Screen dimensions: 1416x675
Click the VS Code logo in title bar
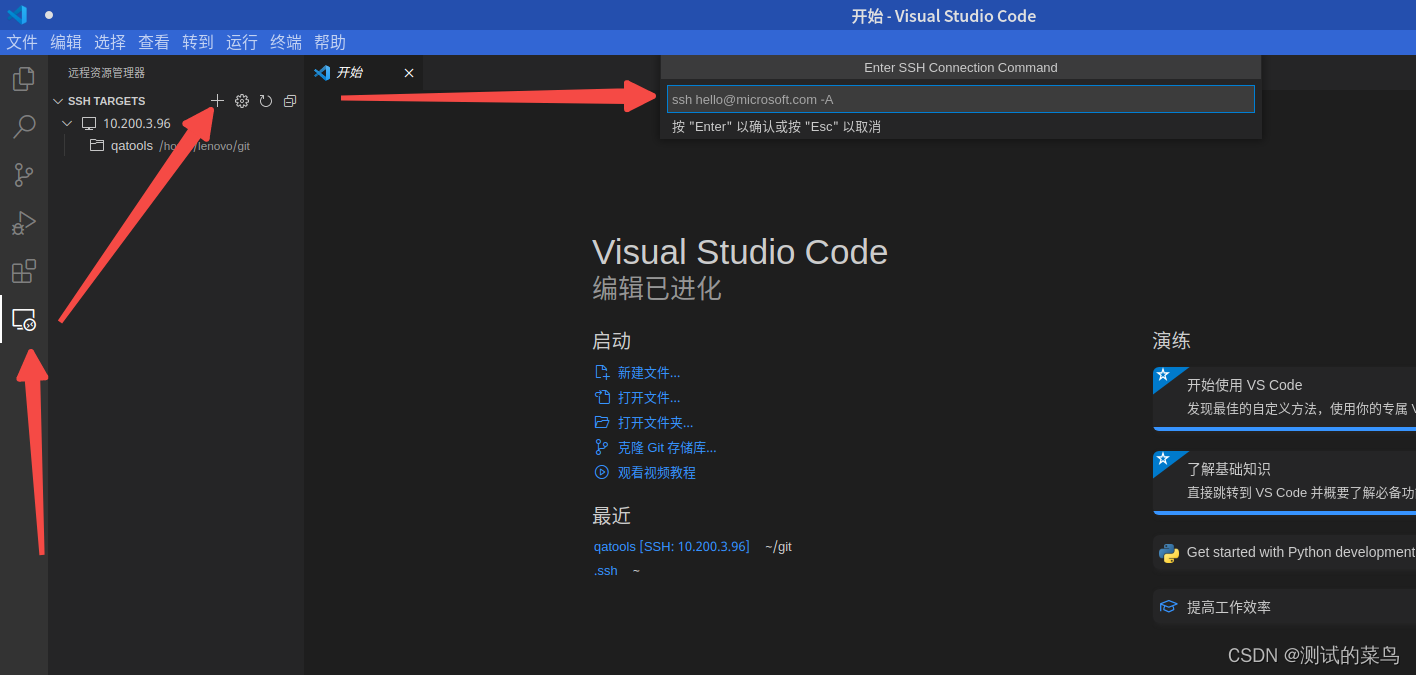[17, 15]
